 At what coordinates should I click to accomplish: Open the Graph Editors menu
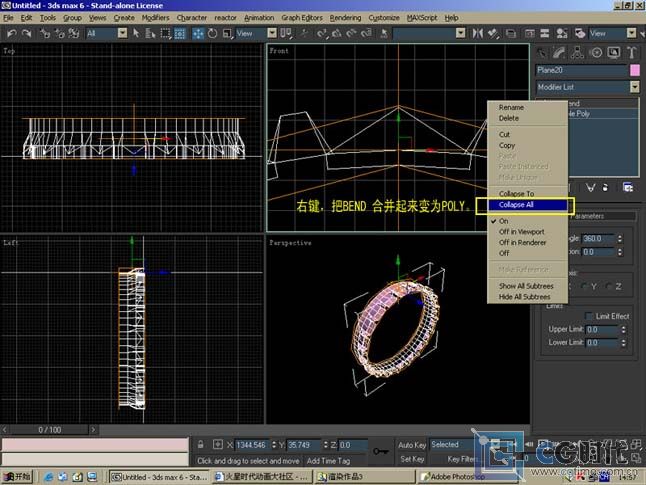click(302, 18)
